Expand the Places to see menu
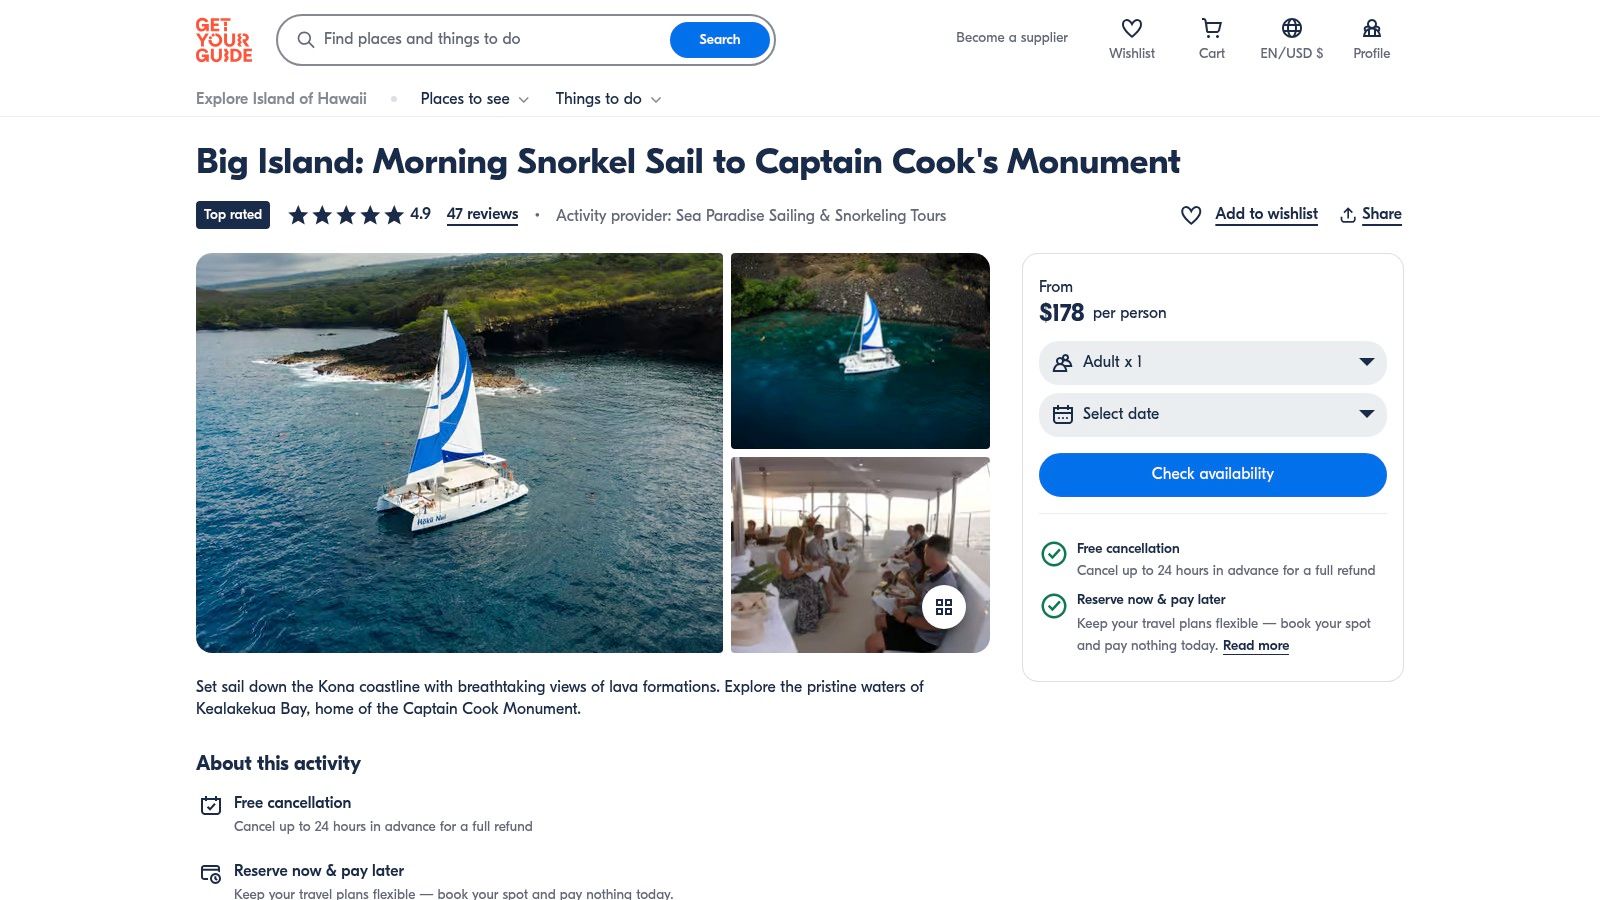The width and height of the screenshot is (1600, 900). [474, 99]
